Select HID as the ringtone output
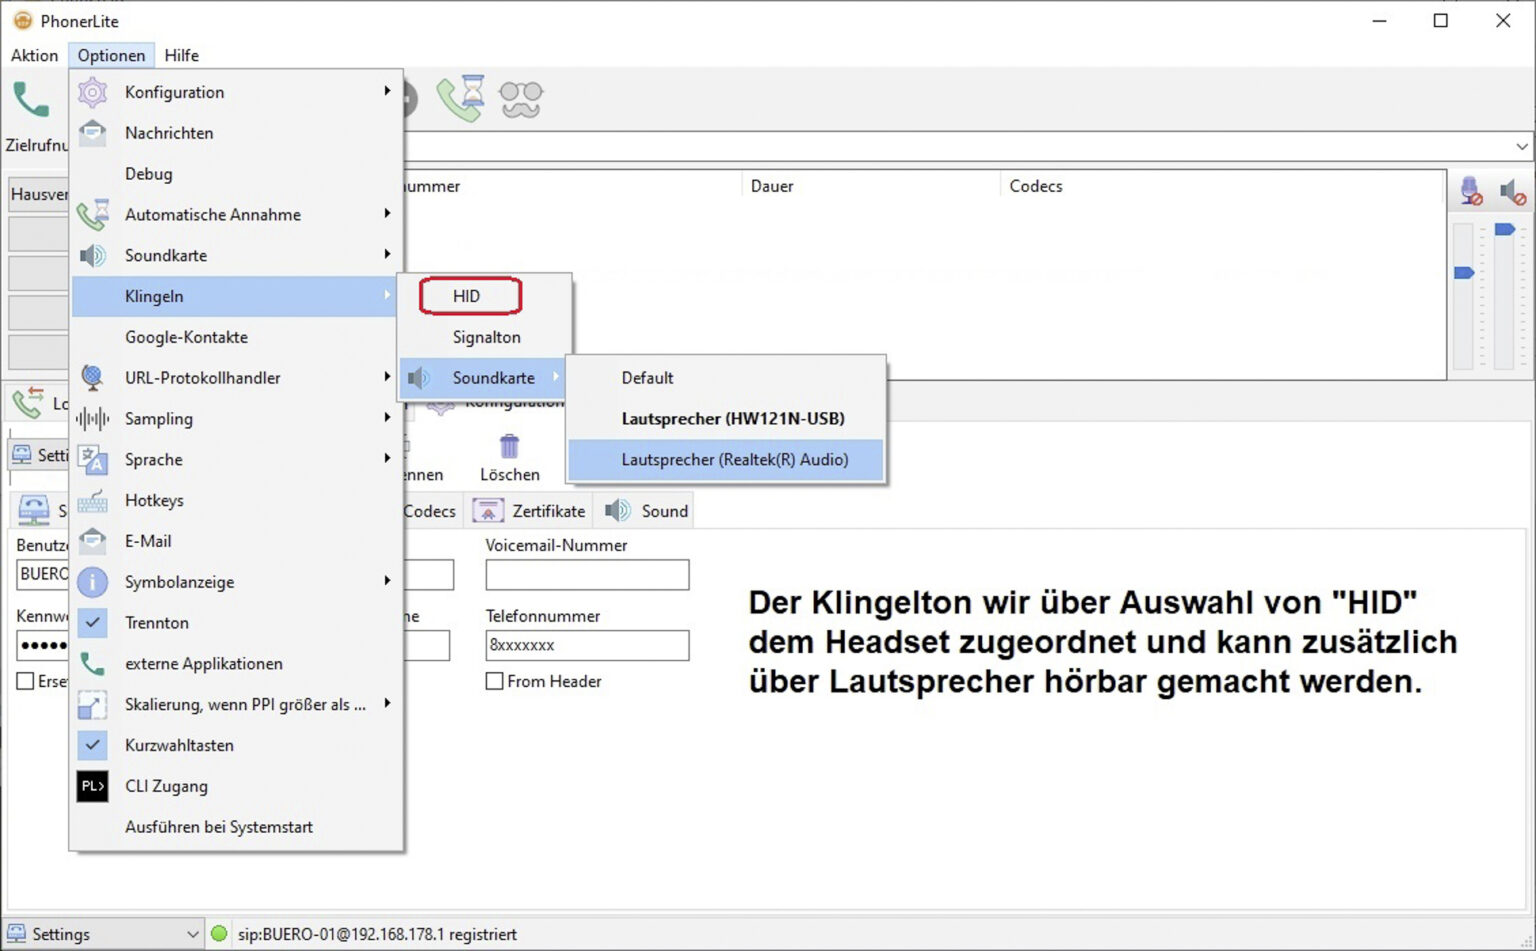Image resolution: width=1536 pixels, height=951 pixels. click(x=467, y=295)
